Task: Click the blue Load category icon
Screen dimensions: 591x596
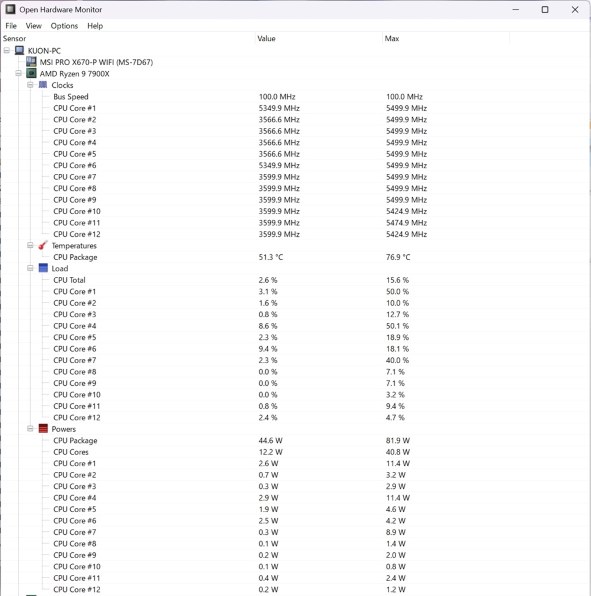Action: (43, 268)
